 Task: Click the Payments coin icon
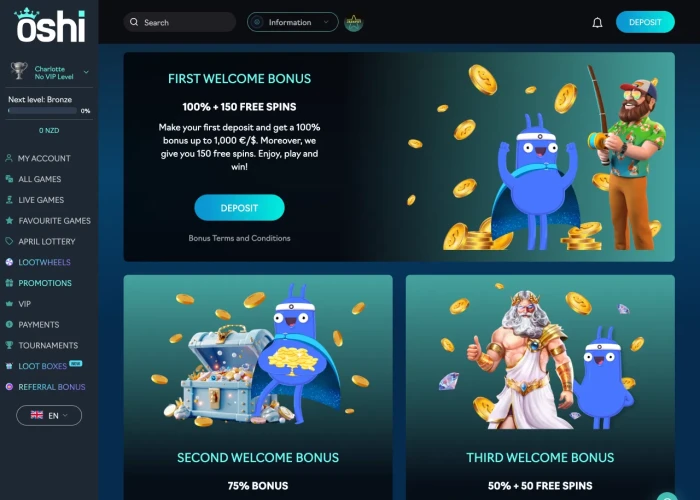9,325
